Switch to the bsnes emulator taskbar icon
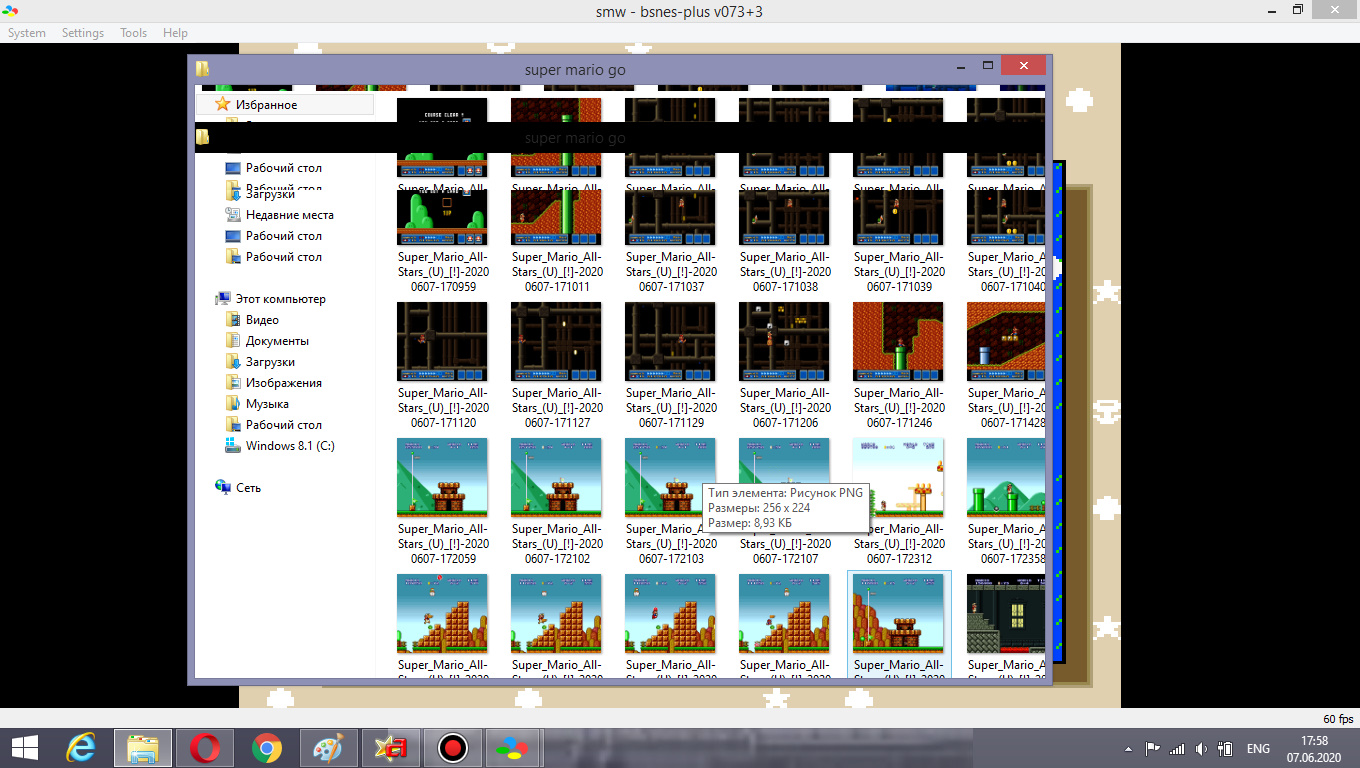1360x768 pixels. click(514, 748)
